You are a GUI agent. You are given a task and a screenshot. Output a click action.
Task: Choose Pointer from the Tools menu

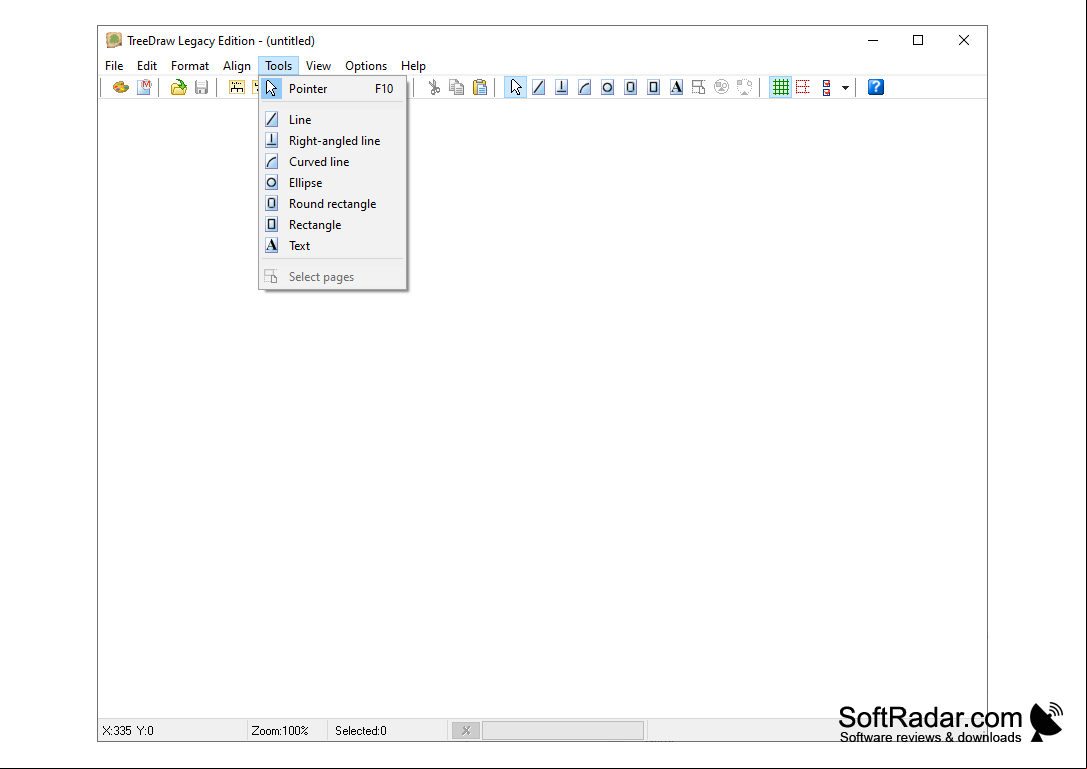click(x=332, y=89)
